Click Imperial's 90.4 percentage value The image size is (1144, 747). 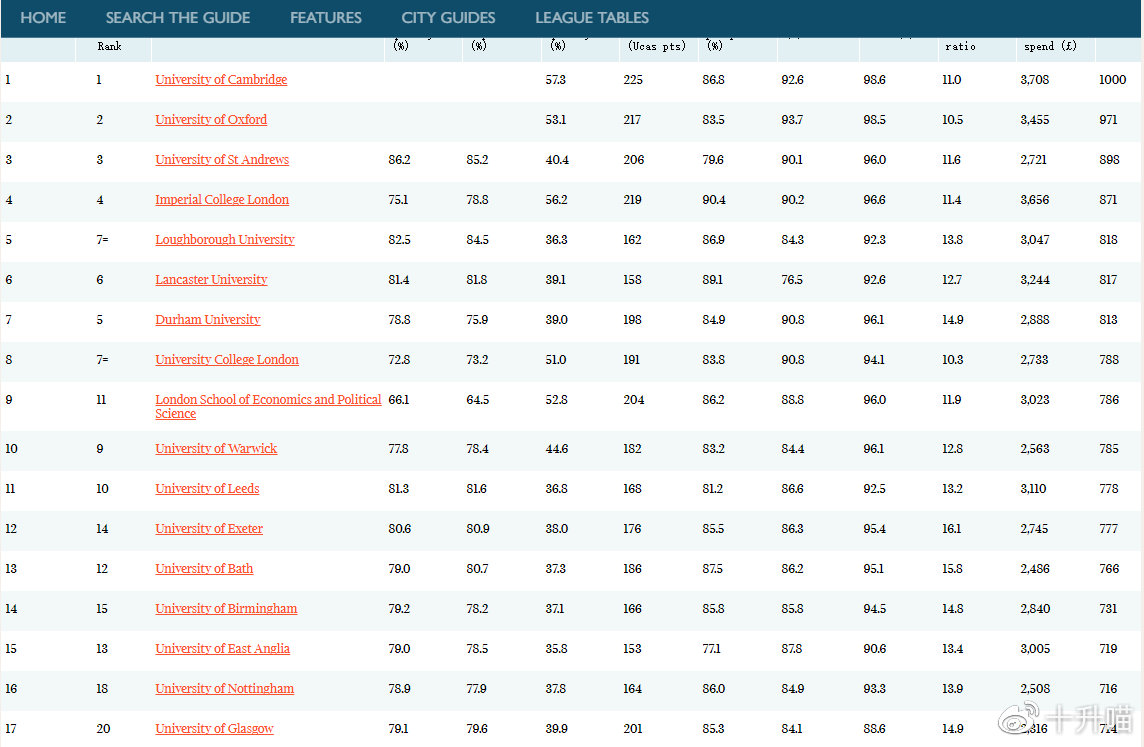click(x=714, y=201)
